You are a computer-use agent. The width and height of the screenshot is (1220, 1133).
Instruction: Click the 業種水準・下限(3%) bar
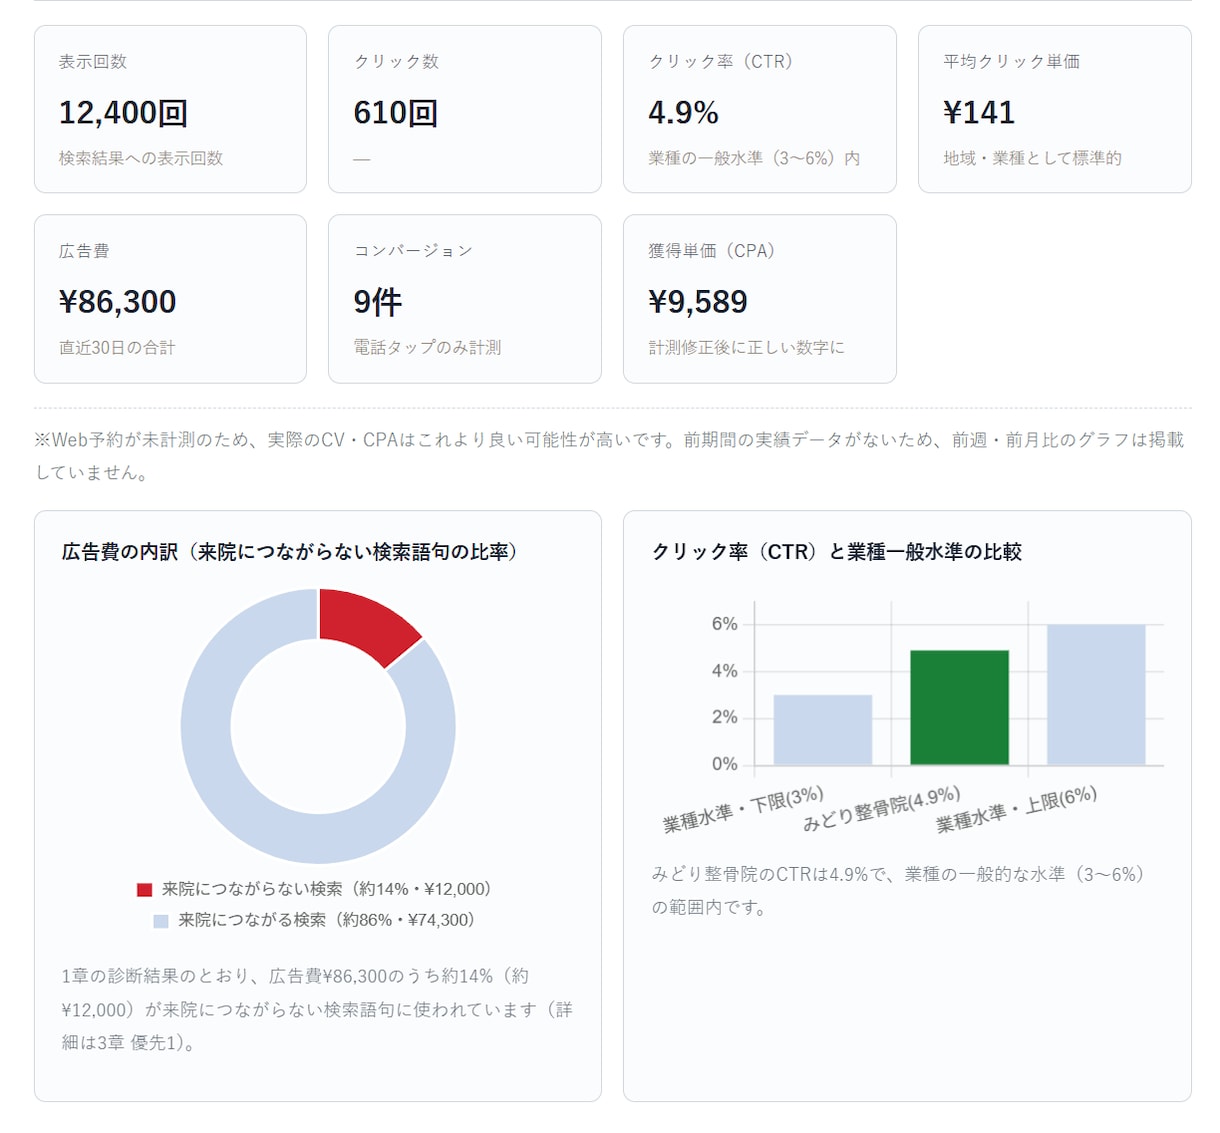(823, 730)
